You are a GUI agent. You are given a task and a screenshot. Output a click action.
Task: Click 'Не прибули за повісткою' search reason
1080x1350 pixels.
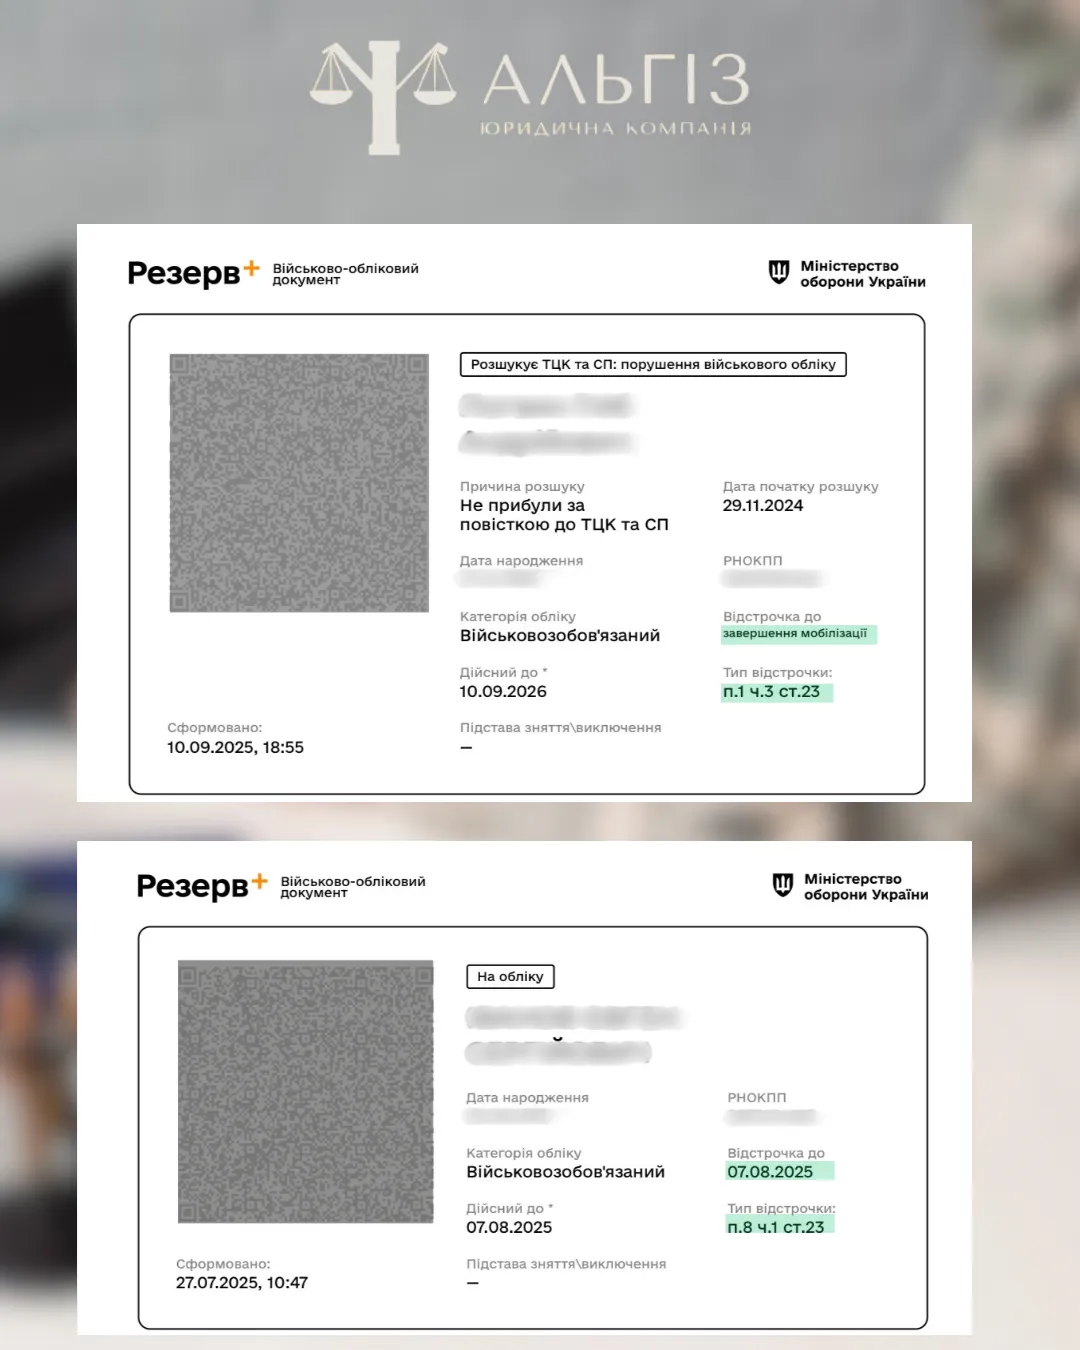(564, 515)
